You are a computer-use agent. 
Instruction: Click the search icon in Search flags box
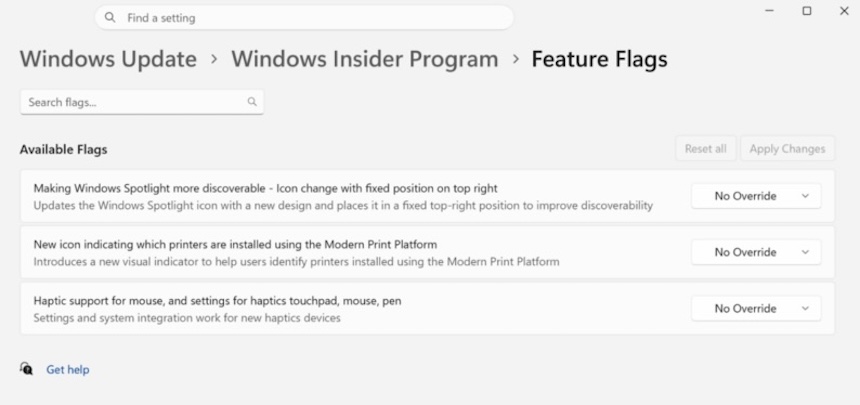coord(252,102)
